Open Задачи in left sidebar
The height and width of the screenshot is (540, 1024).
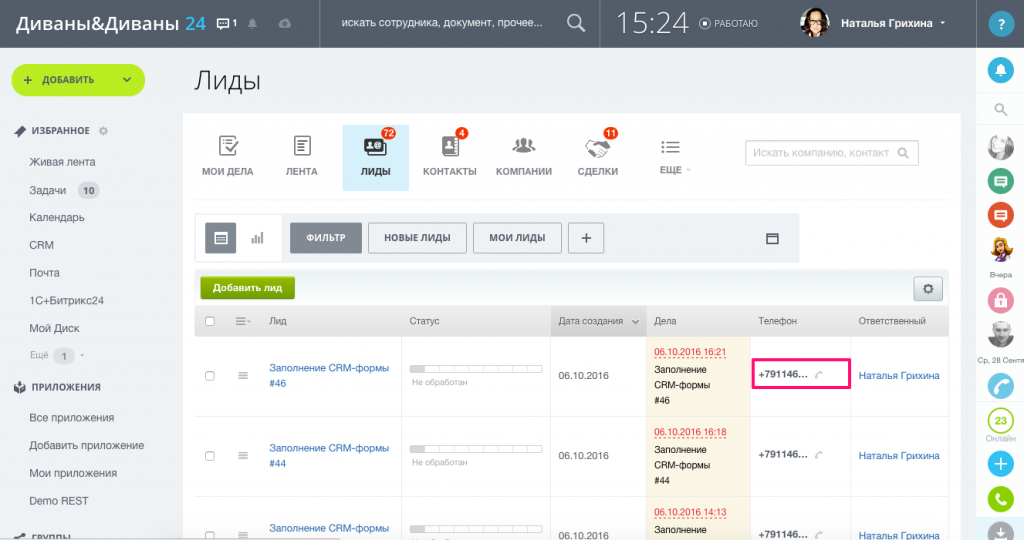[48, 190]
